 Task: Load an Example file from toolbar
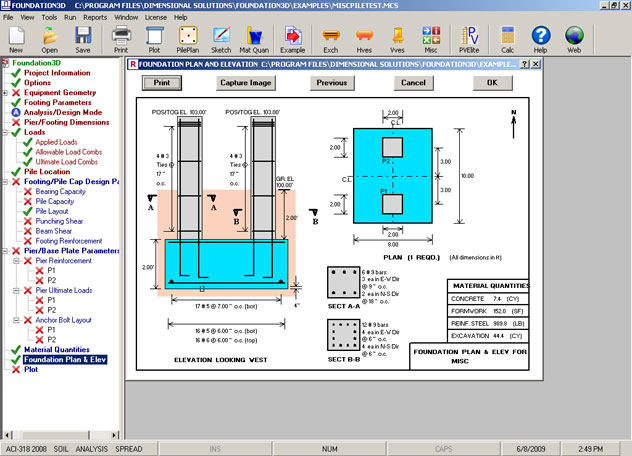(293, 40)
